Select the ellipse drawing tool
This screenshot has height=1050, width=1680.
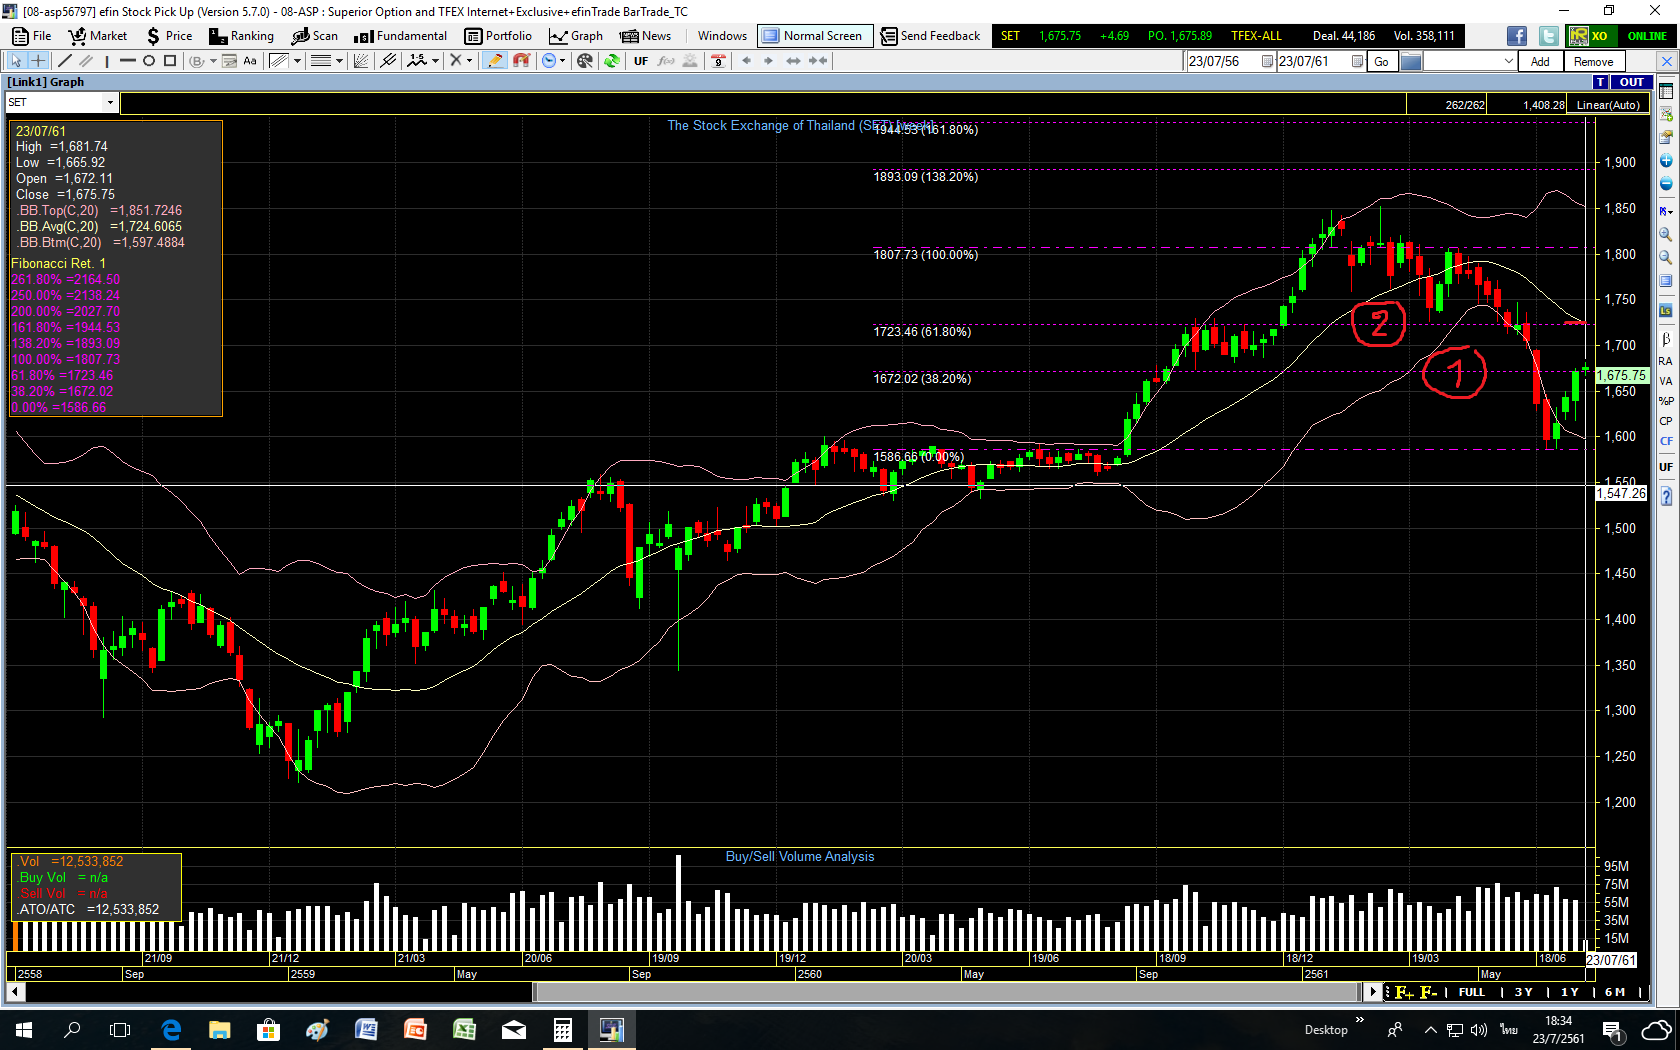(149, 61)
